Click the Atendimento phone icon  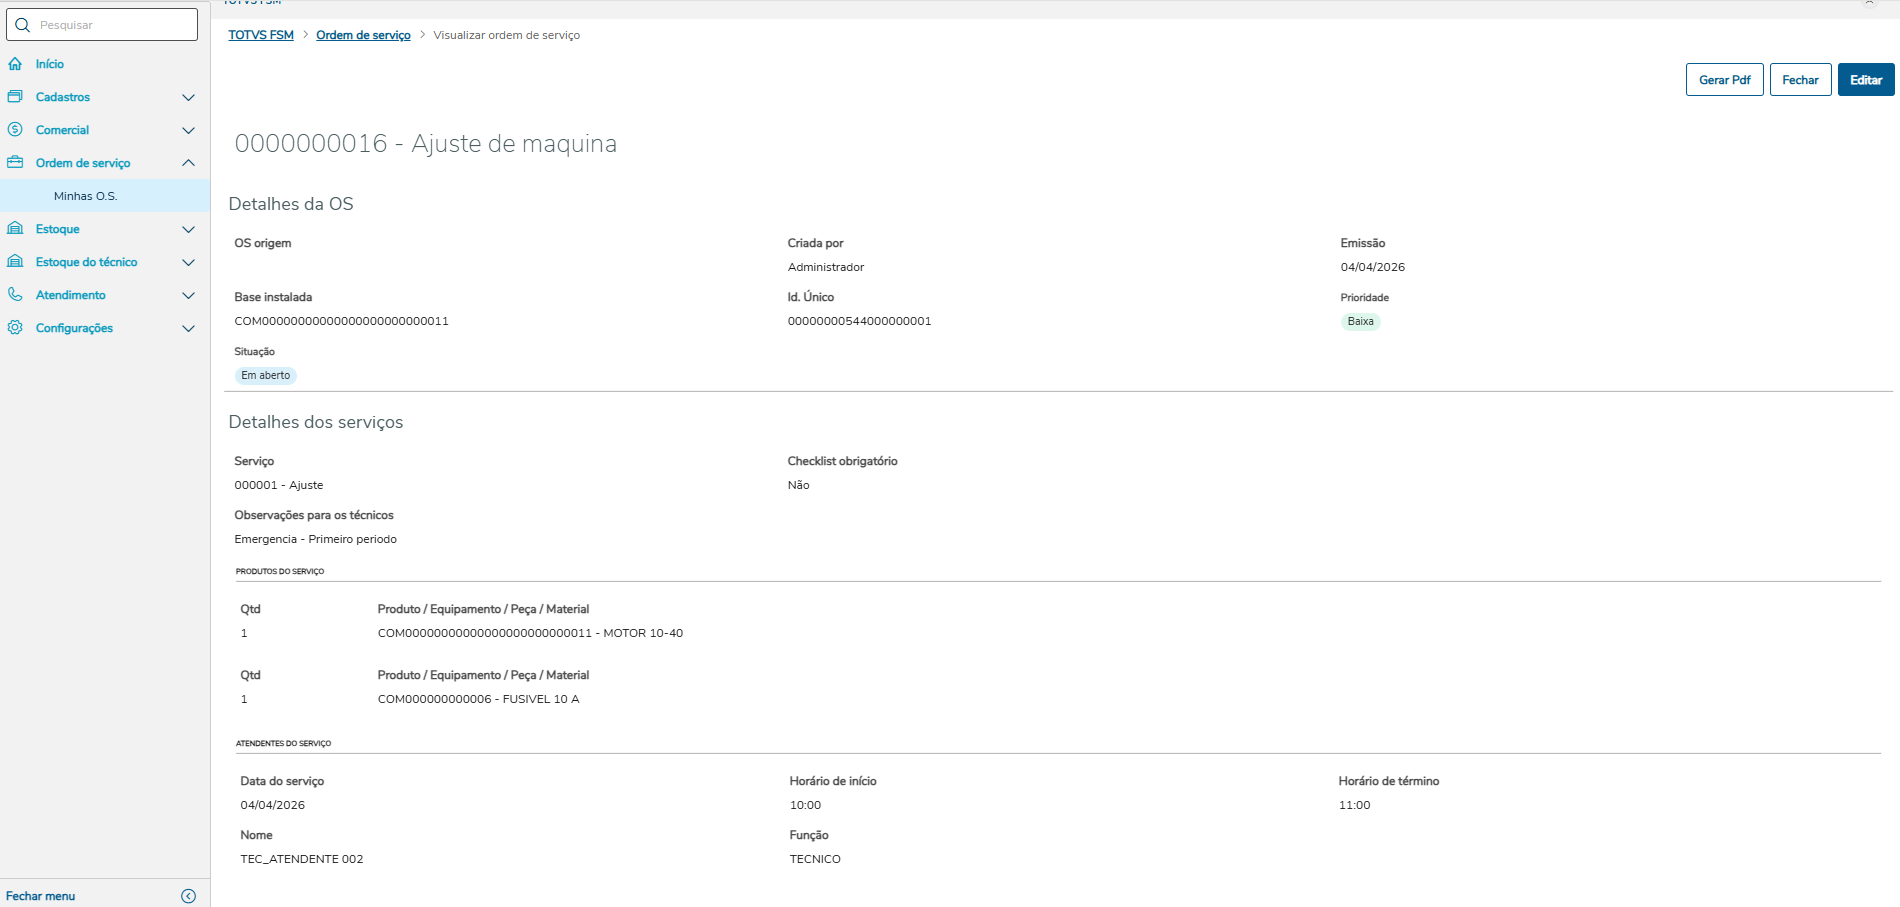15,295
